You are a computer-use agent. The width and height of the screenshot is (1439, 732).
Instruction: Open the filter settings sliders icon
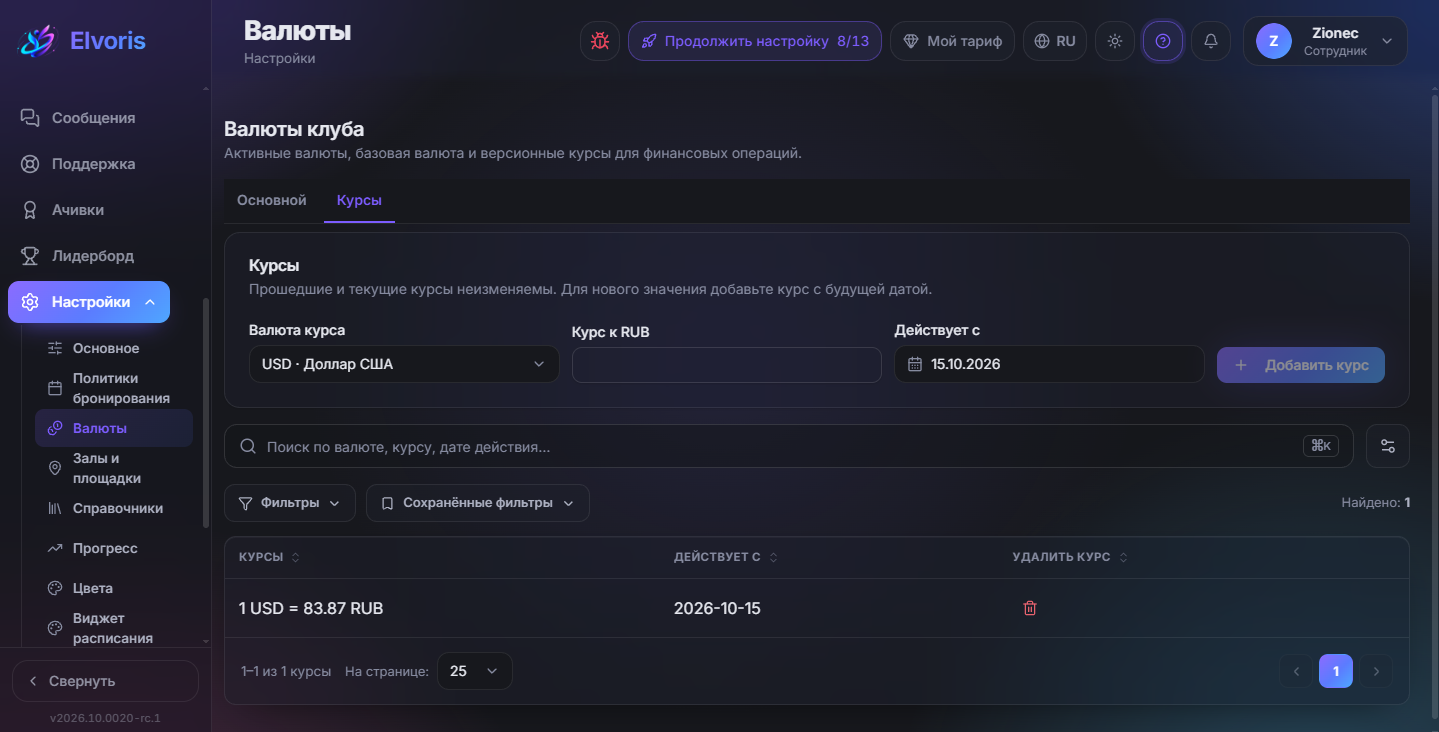point(1388,446)
